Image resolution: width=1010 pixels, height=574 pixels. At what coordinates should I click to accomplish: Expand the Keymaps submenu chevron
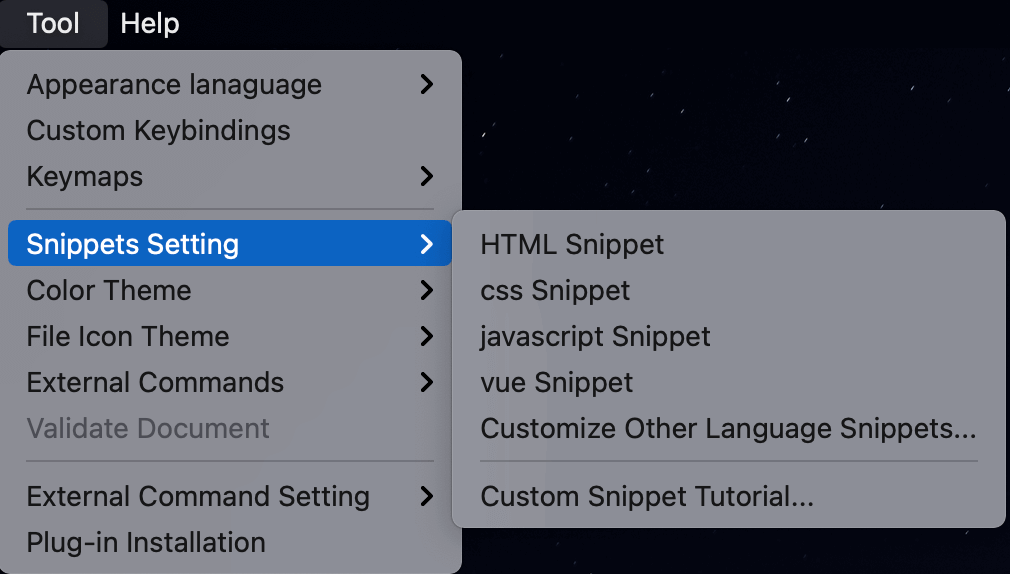pos(426,176)
